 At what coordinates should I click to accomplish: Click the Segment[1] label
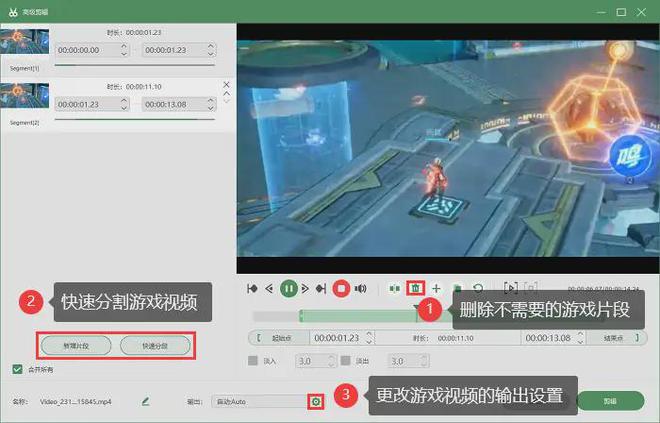[24, 68]
